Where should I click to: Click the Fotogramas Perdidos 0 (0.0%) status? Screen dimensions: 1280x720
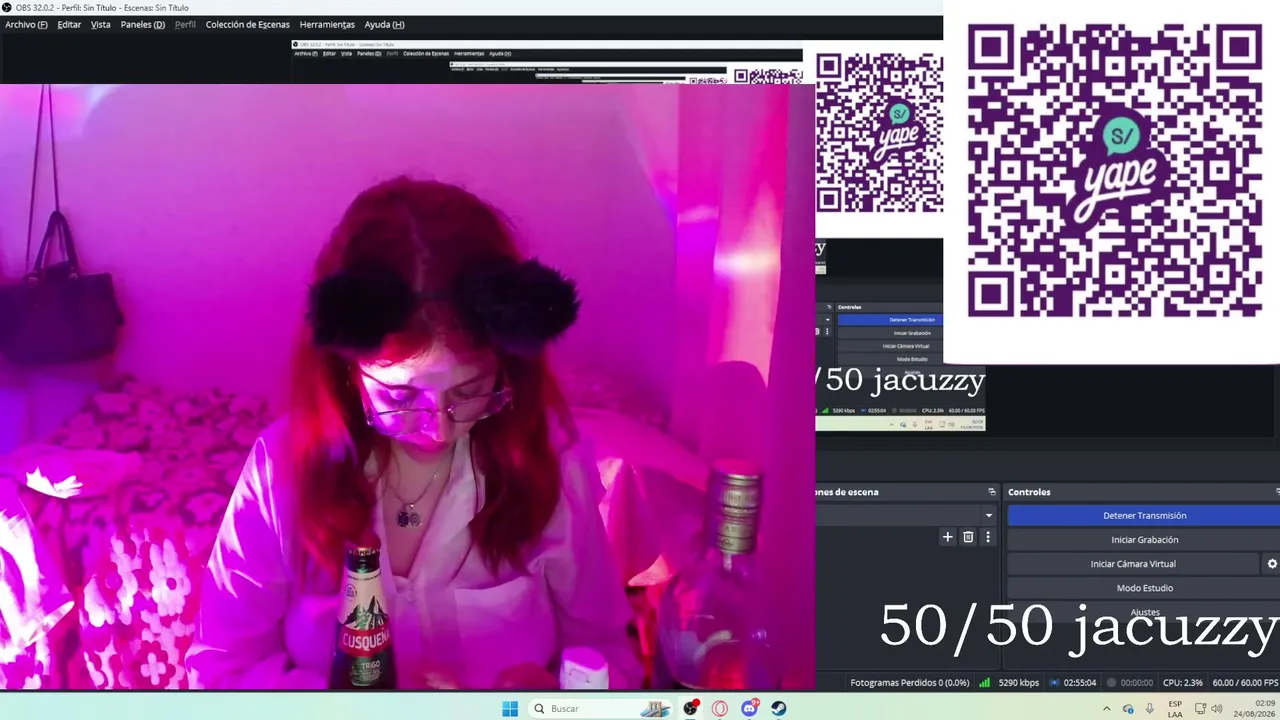(910, 683)
